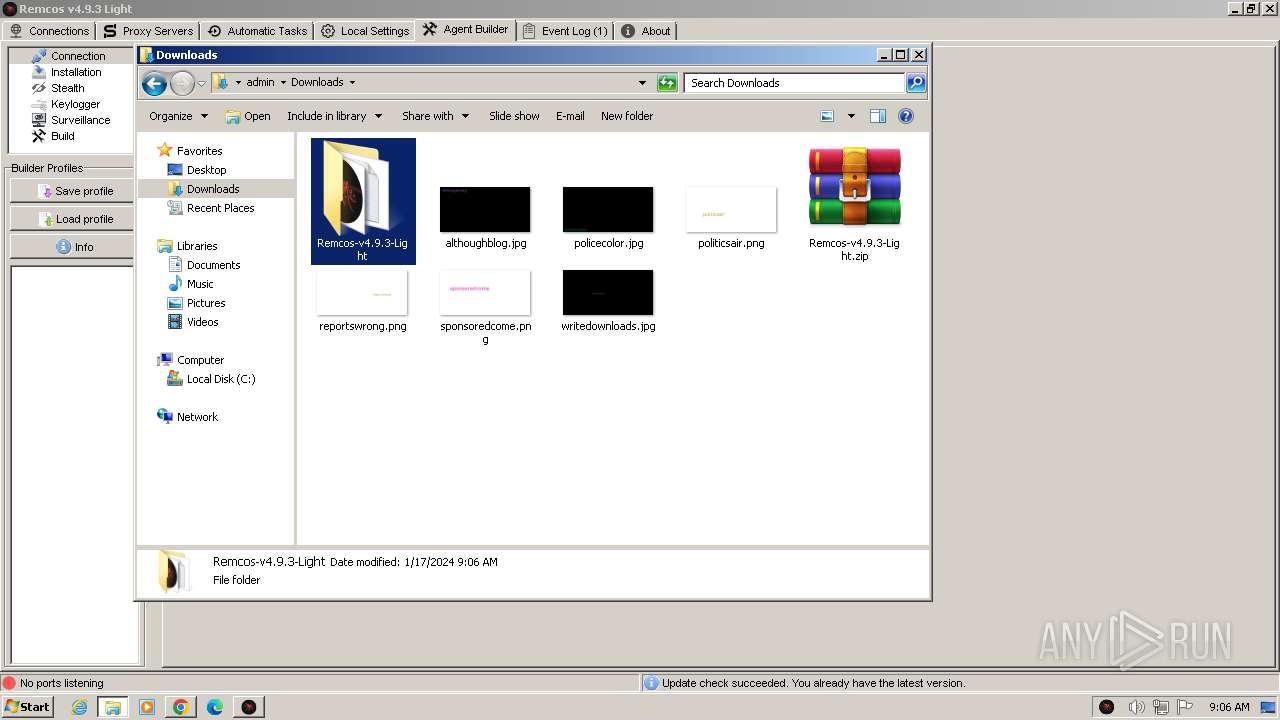Open Surveillance settings in the builder sidebar
The width and height of the screenshot is (1280, 720).
[81, 120]
